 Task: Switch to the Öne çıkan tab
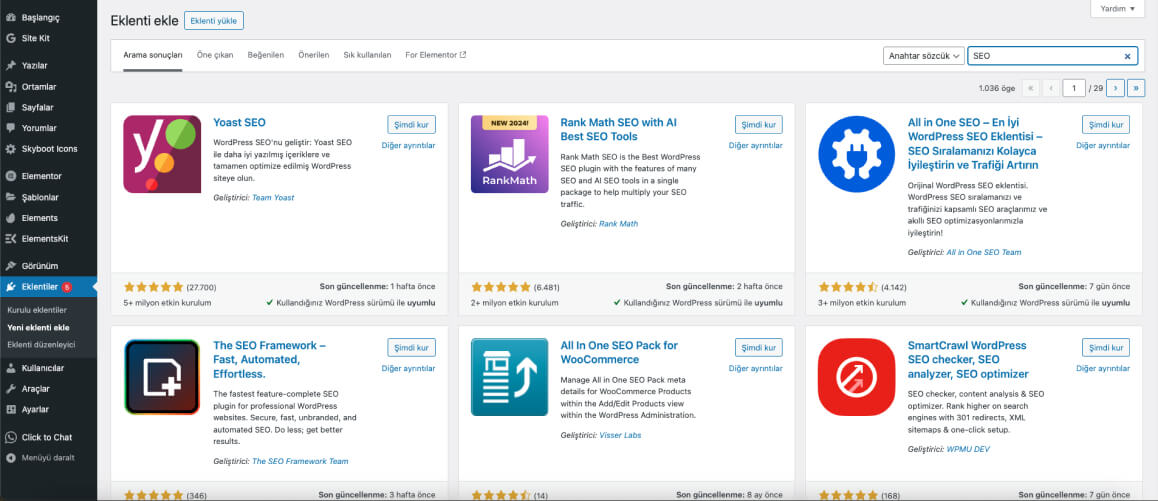[x=215, y=55]
